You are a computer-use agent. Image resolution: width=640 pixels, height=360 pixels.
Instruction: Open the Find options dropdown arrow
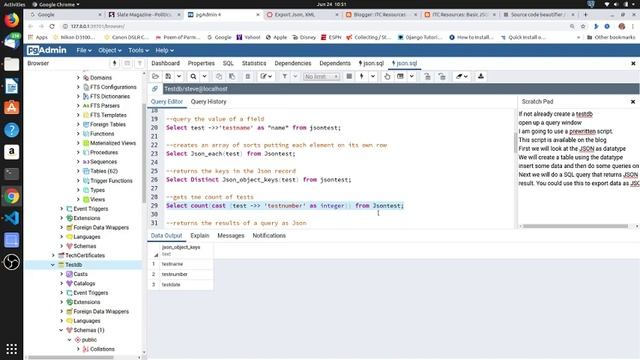click(x=204, y=76)
